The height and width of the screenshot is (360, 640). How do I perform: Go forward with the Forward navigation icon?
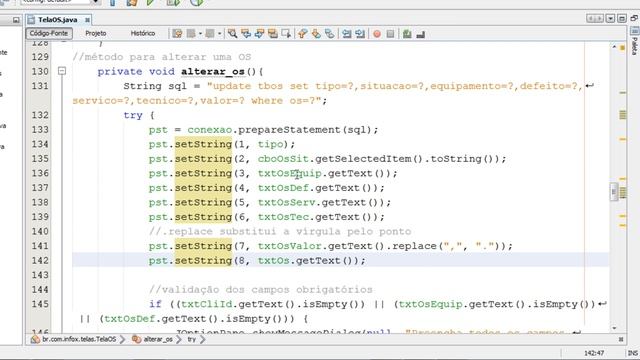tap(210, 33)
